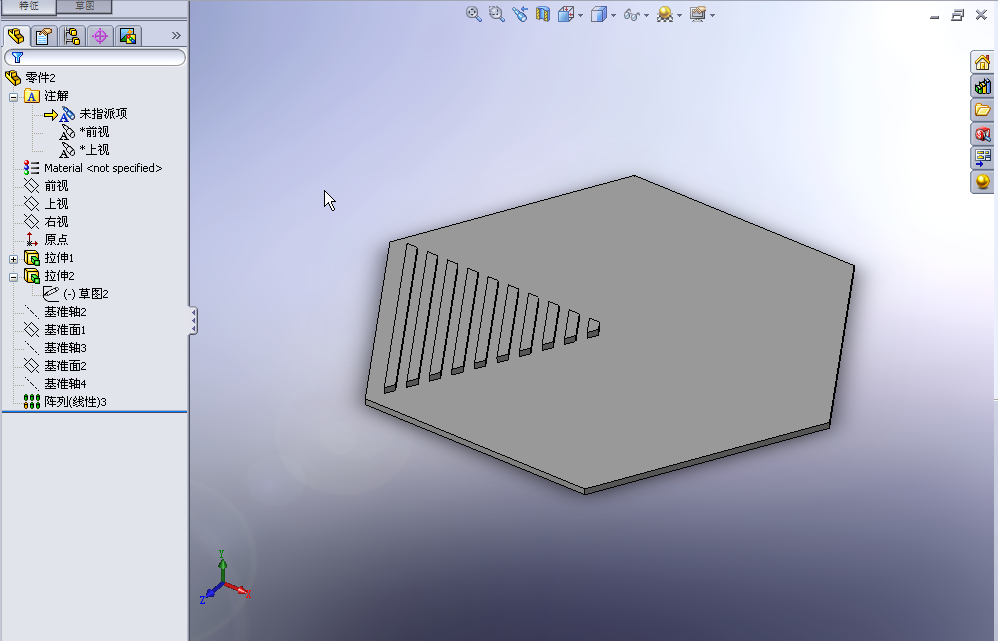Viewport: 998px width, 641px height.
Task: Select the 拉伸2 feature
Action: 49,276
